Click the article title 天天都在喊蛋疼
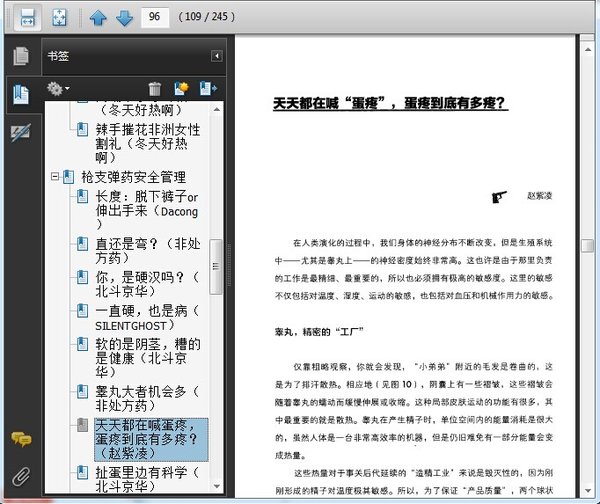This screenshot has height=504, width=600. point(390,103)
